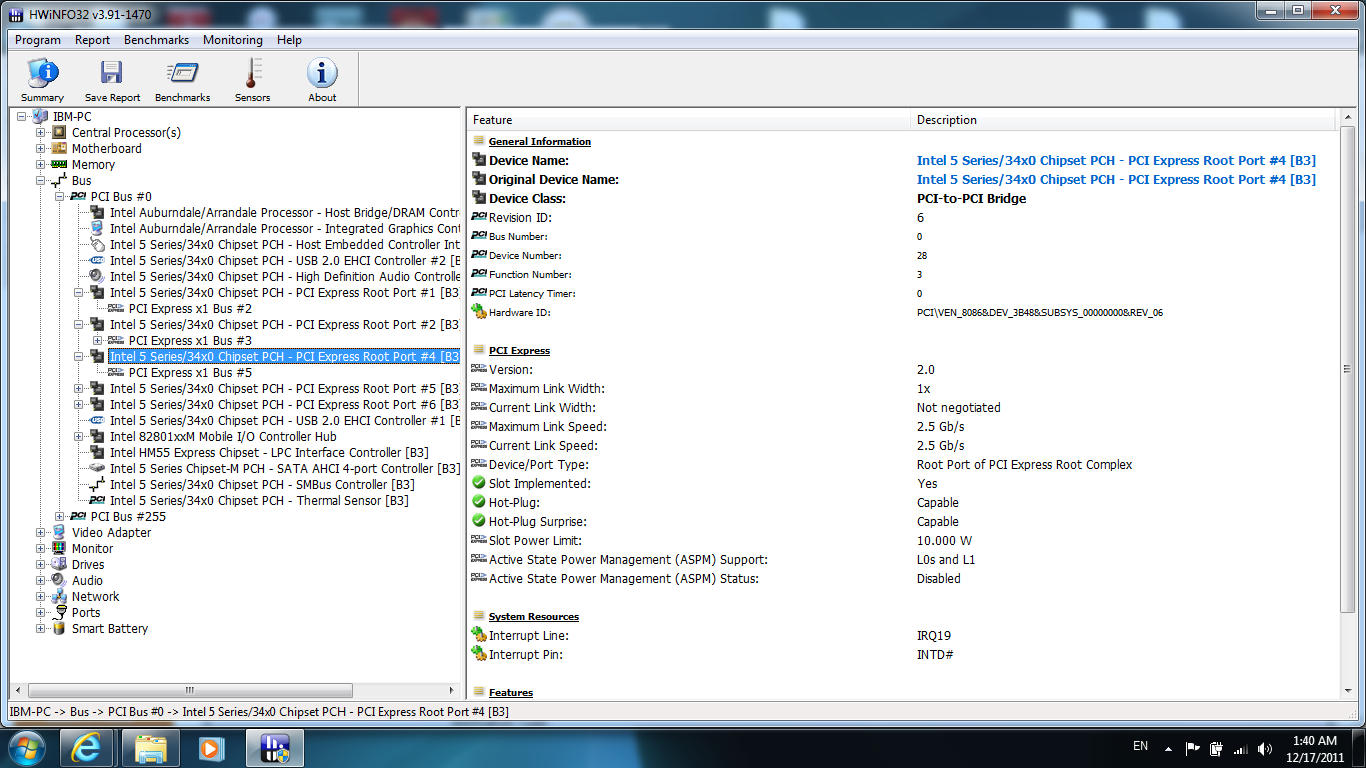Select the Thermal Sensor tree entry
Screen dimensions: 1366x768
click(x=259, y=500)
